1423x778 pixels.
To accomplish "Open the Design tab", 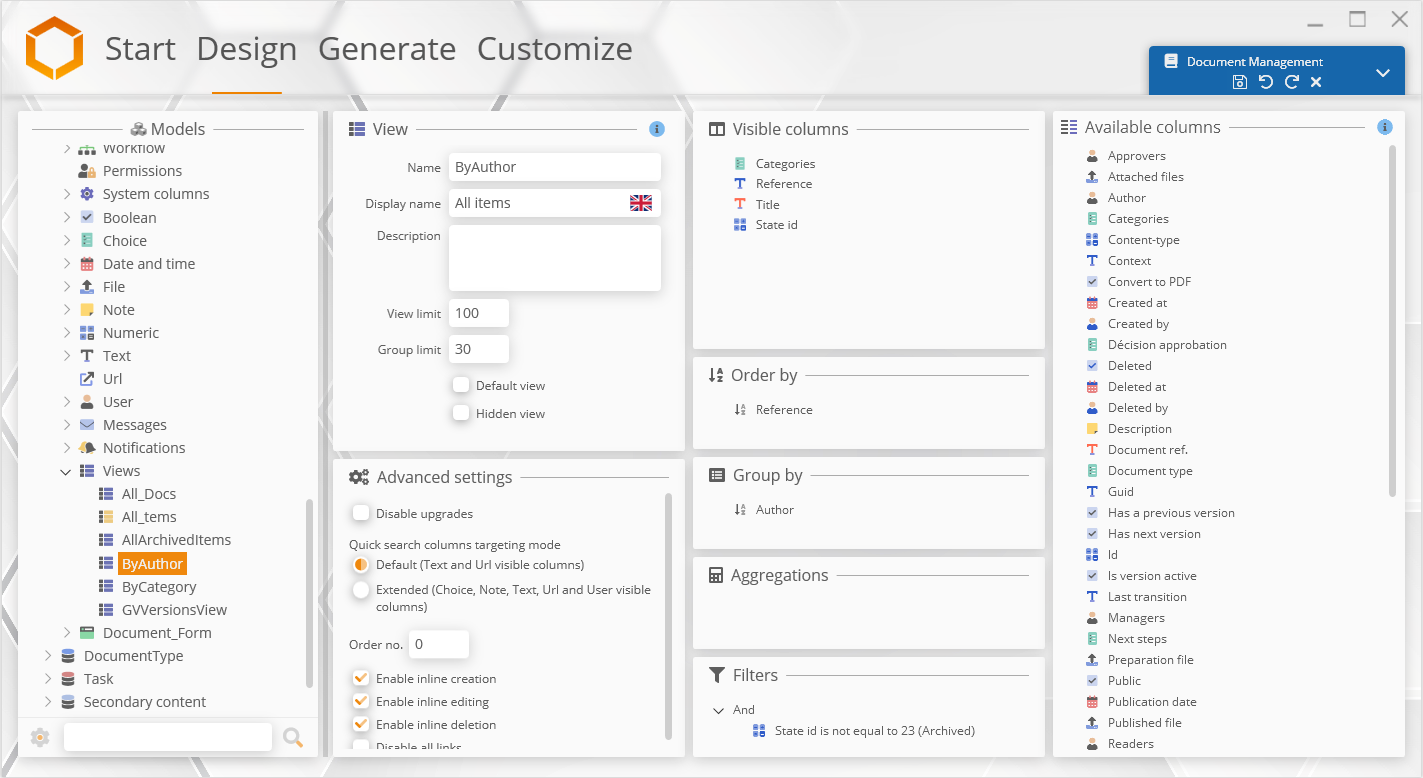I will point(247,49).
